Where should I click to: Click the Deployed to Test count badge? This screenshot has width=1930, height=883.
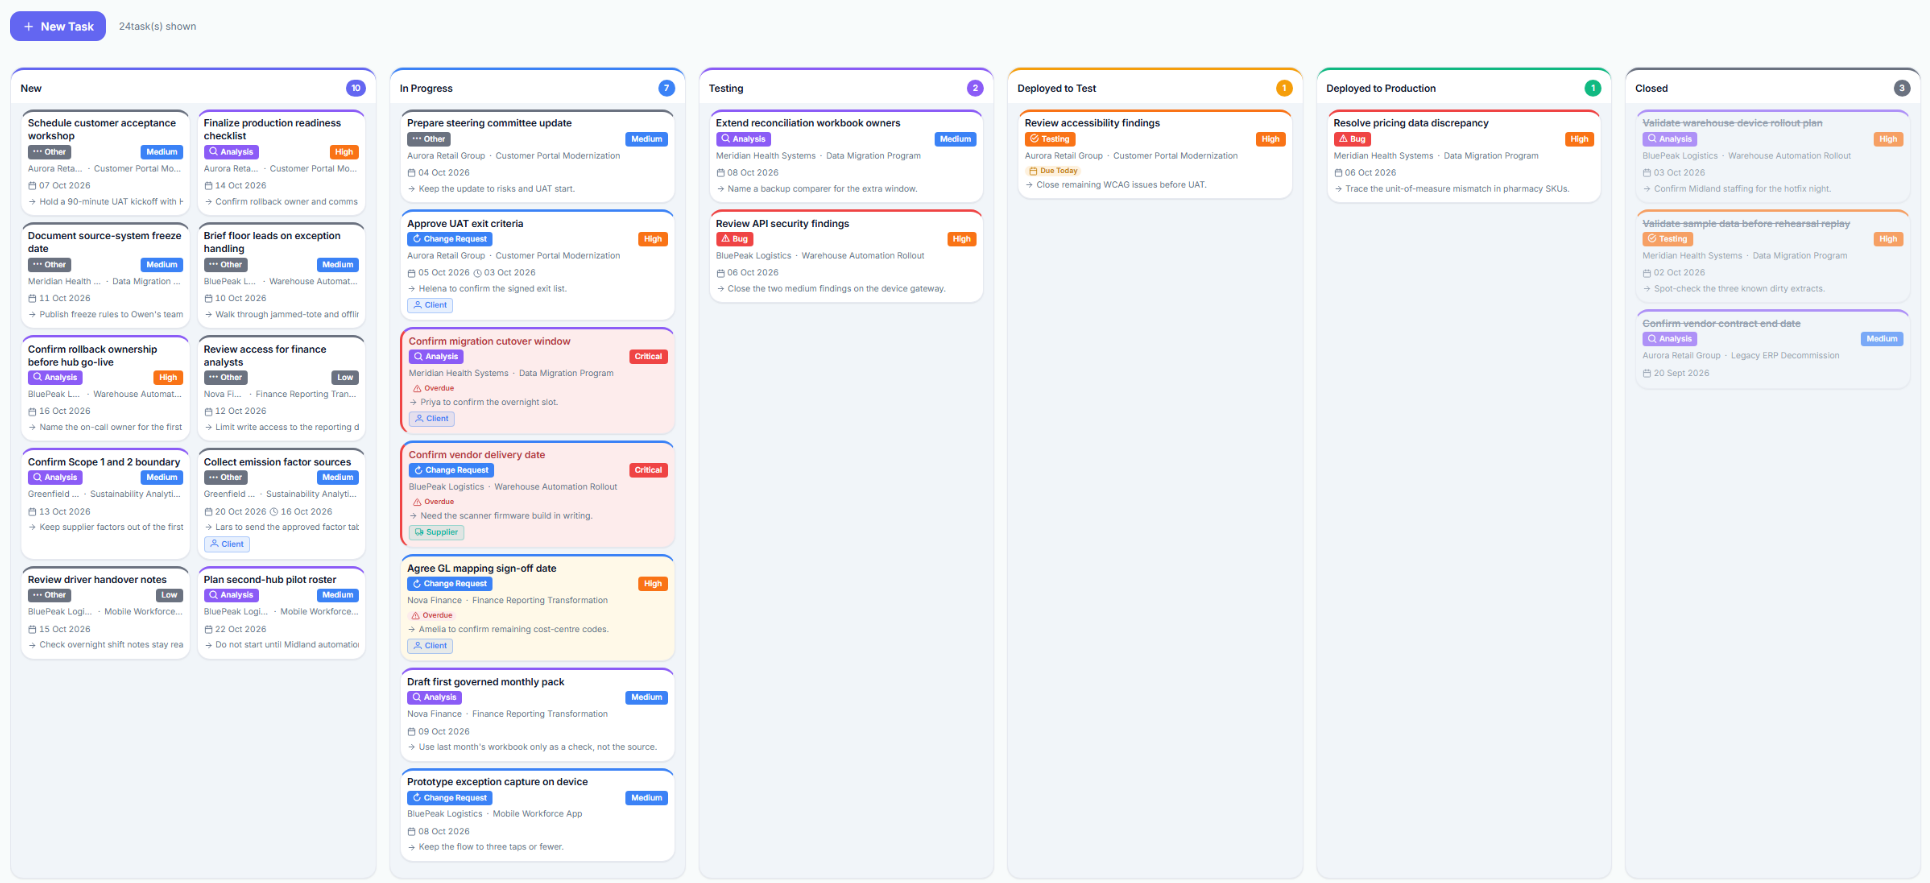tap(1284, 88)
